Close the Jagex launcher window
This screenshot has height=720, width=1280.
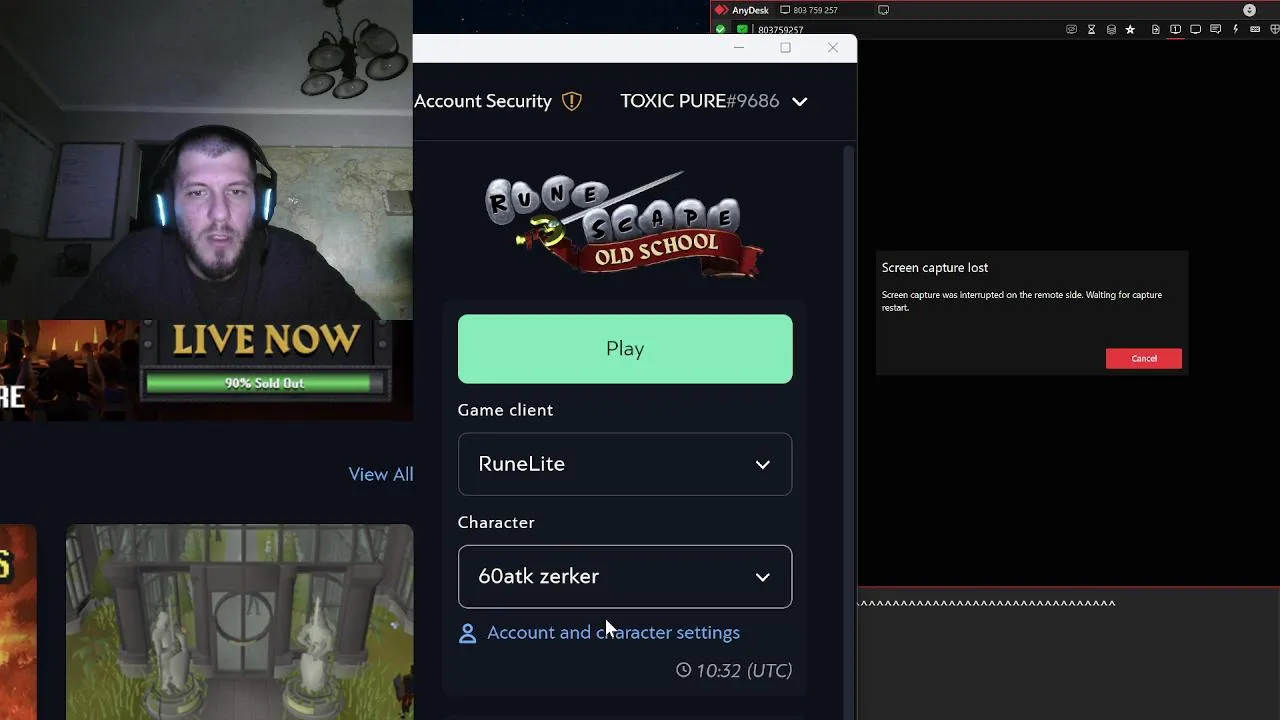833,47
